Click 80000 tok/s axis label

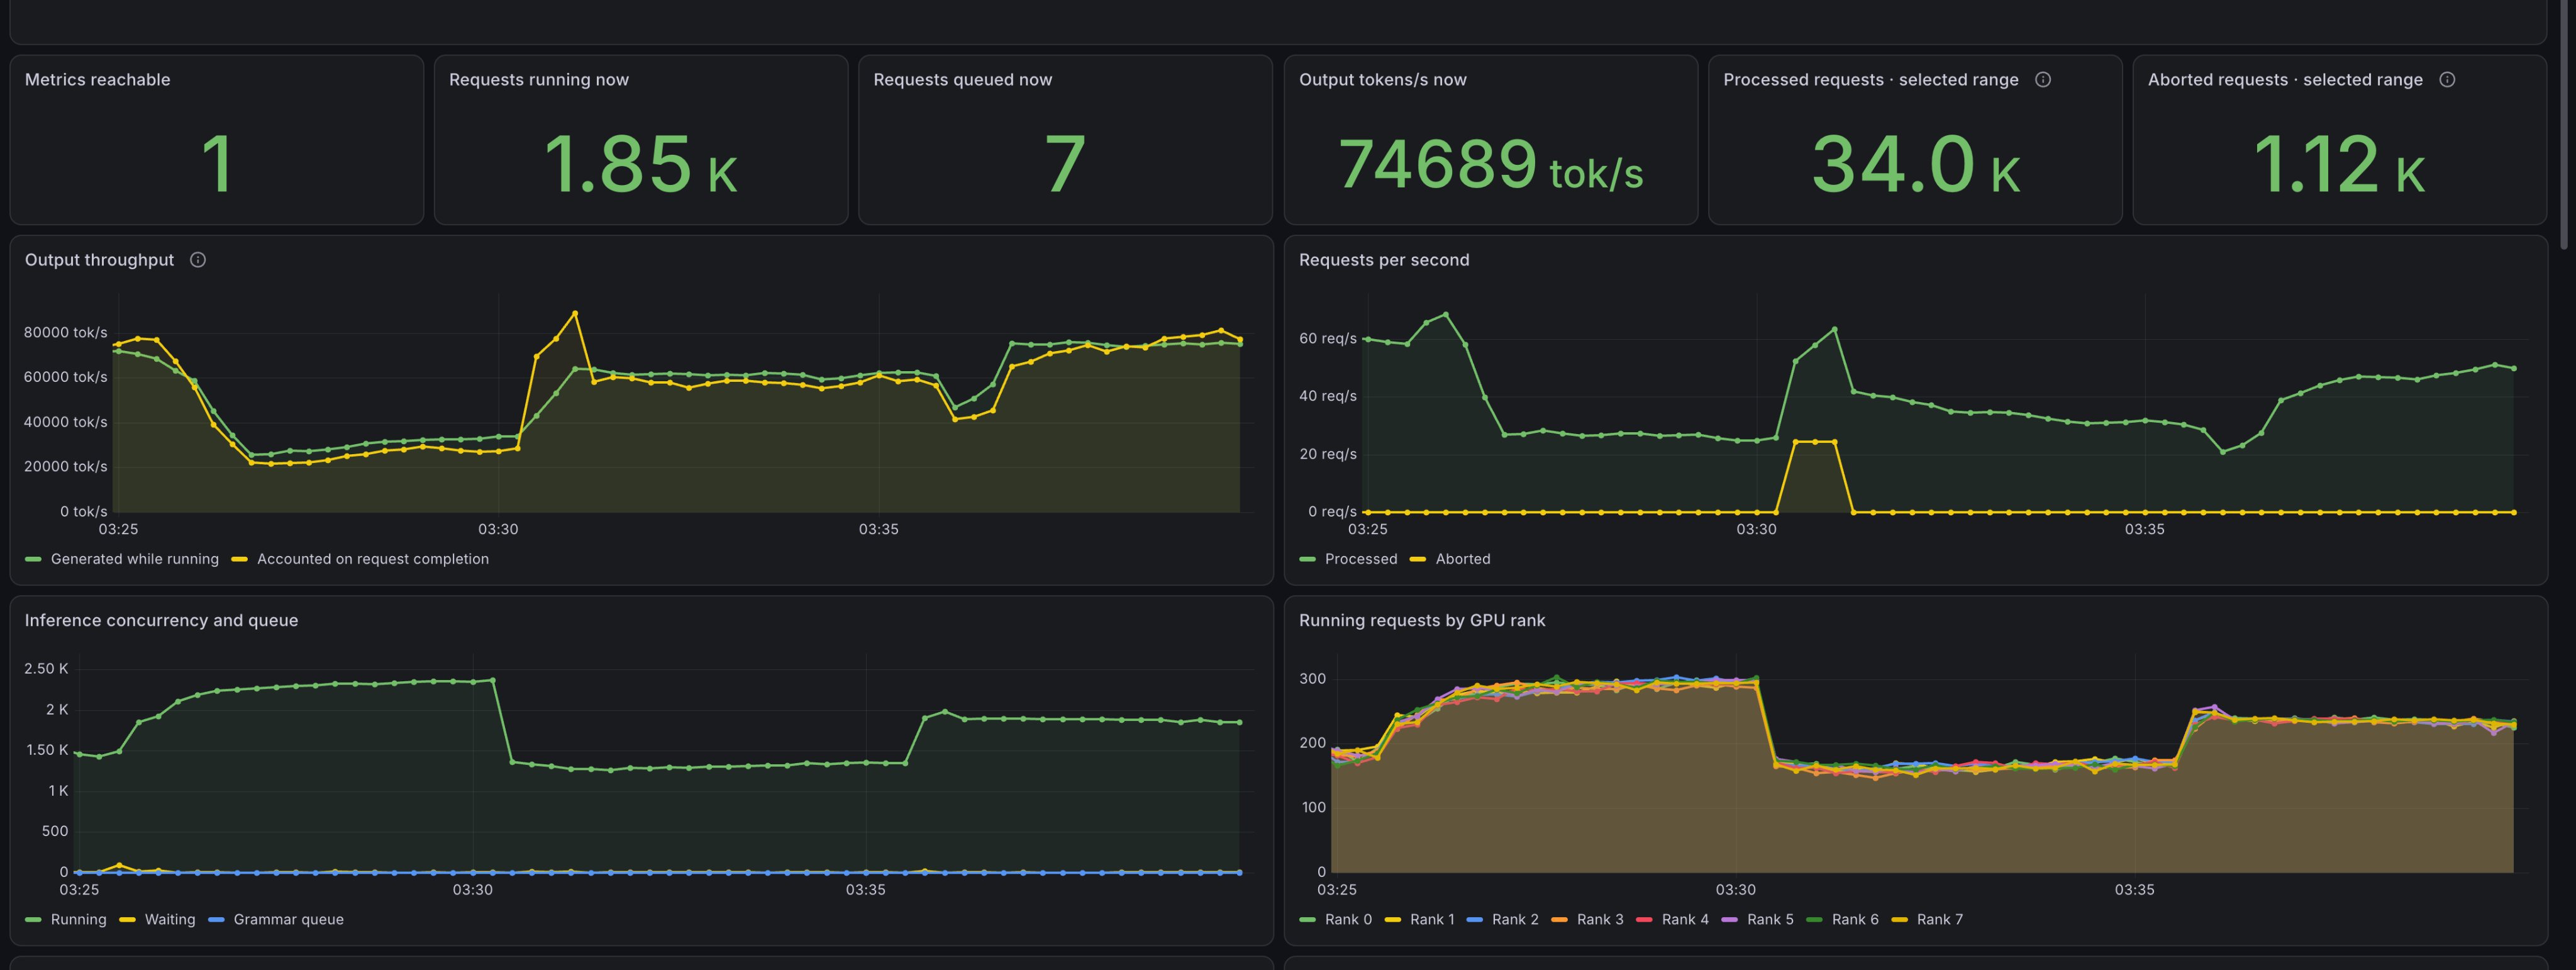tap(65, 332)
